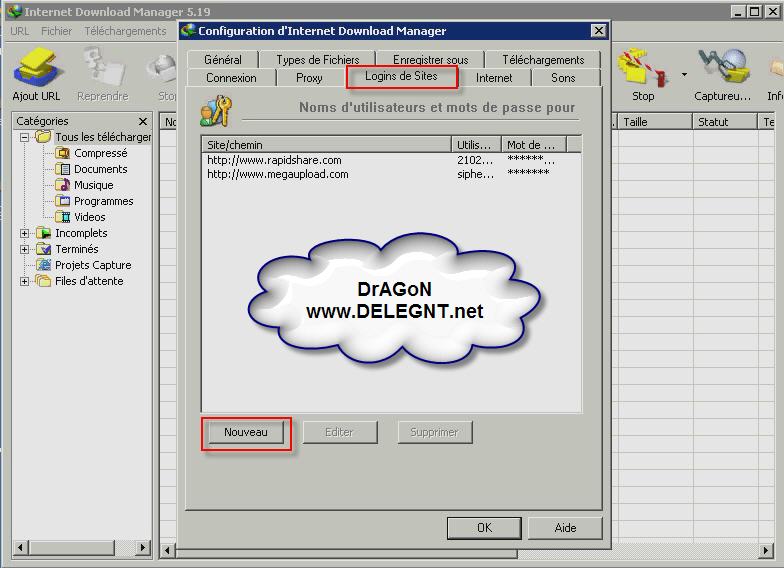Sort by Mot de ... column header

534,144
